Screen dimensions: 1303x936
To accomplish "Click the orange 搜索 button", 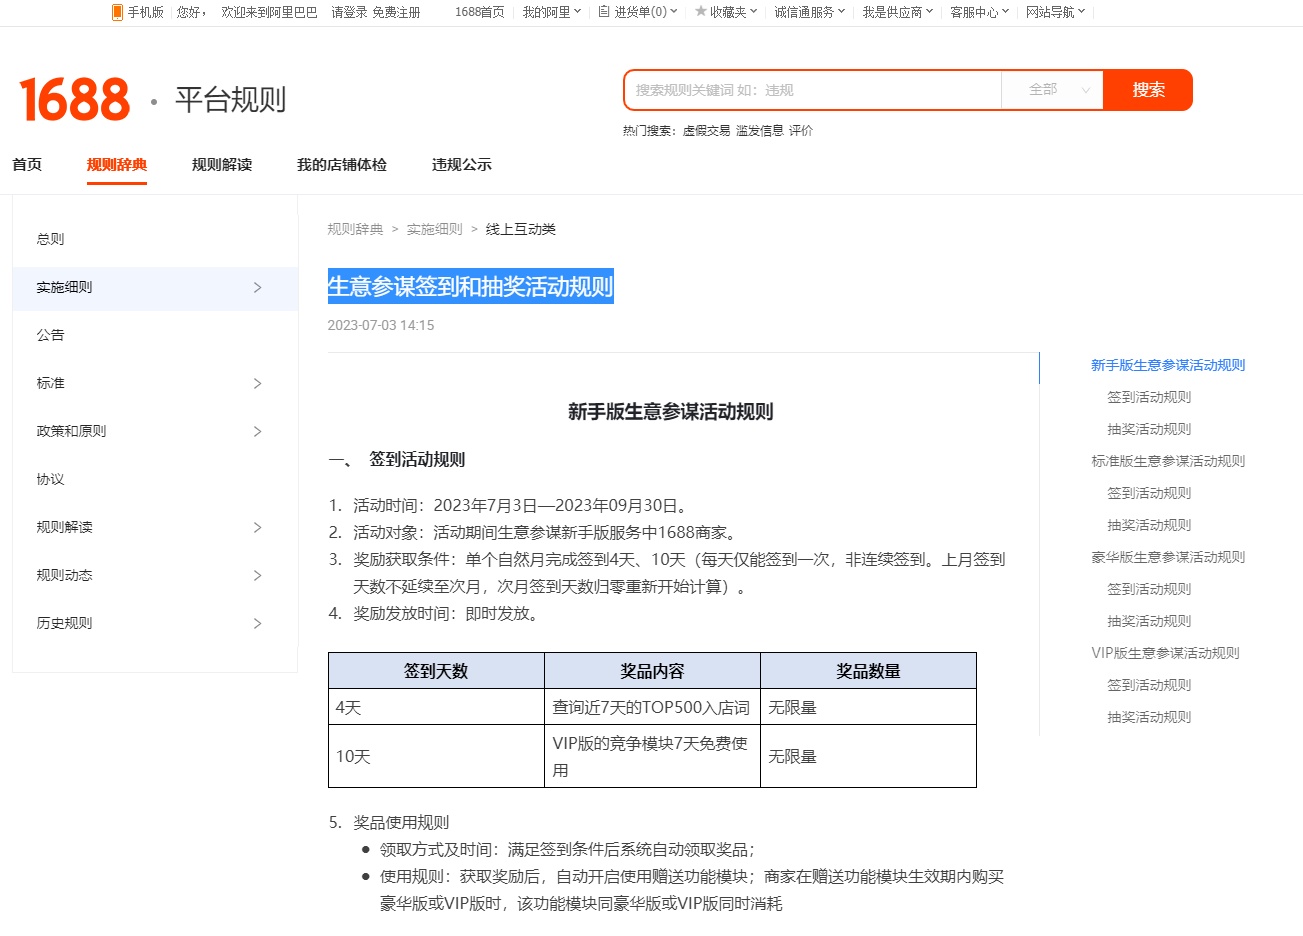I will (x=1148, y=90).
